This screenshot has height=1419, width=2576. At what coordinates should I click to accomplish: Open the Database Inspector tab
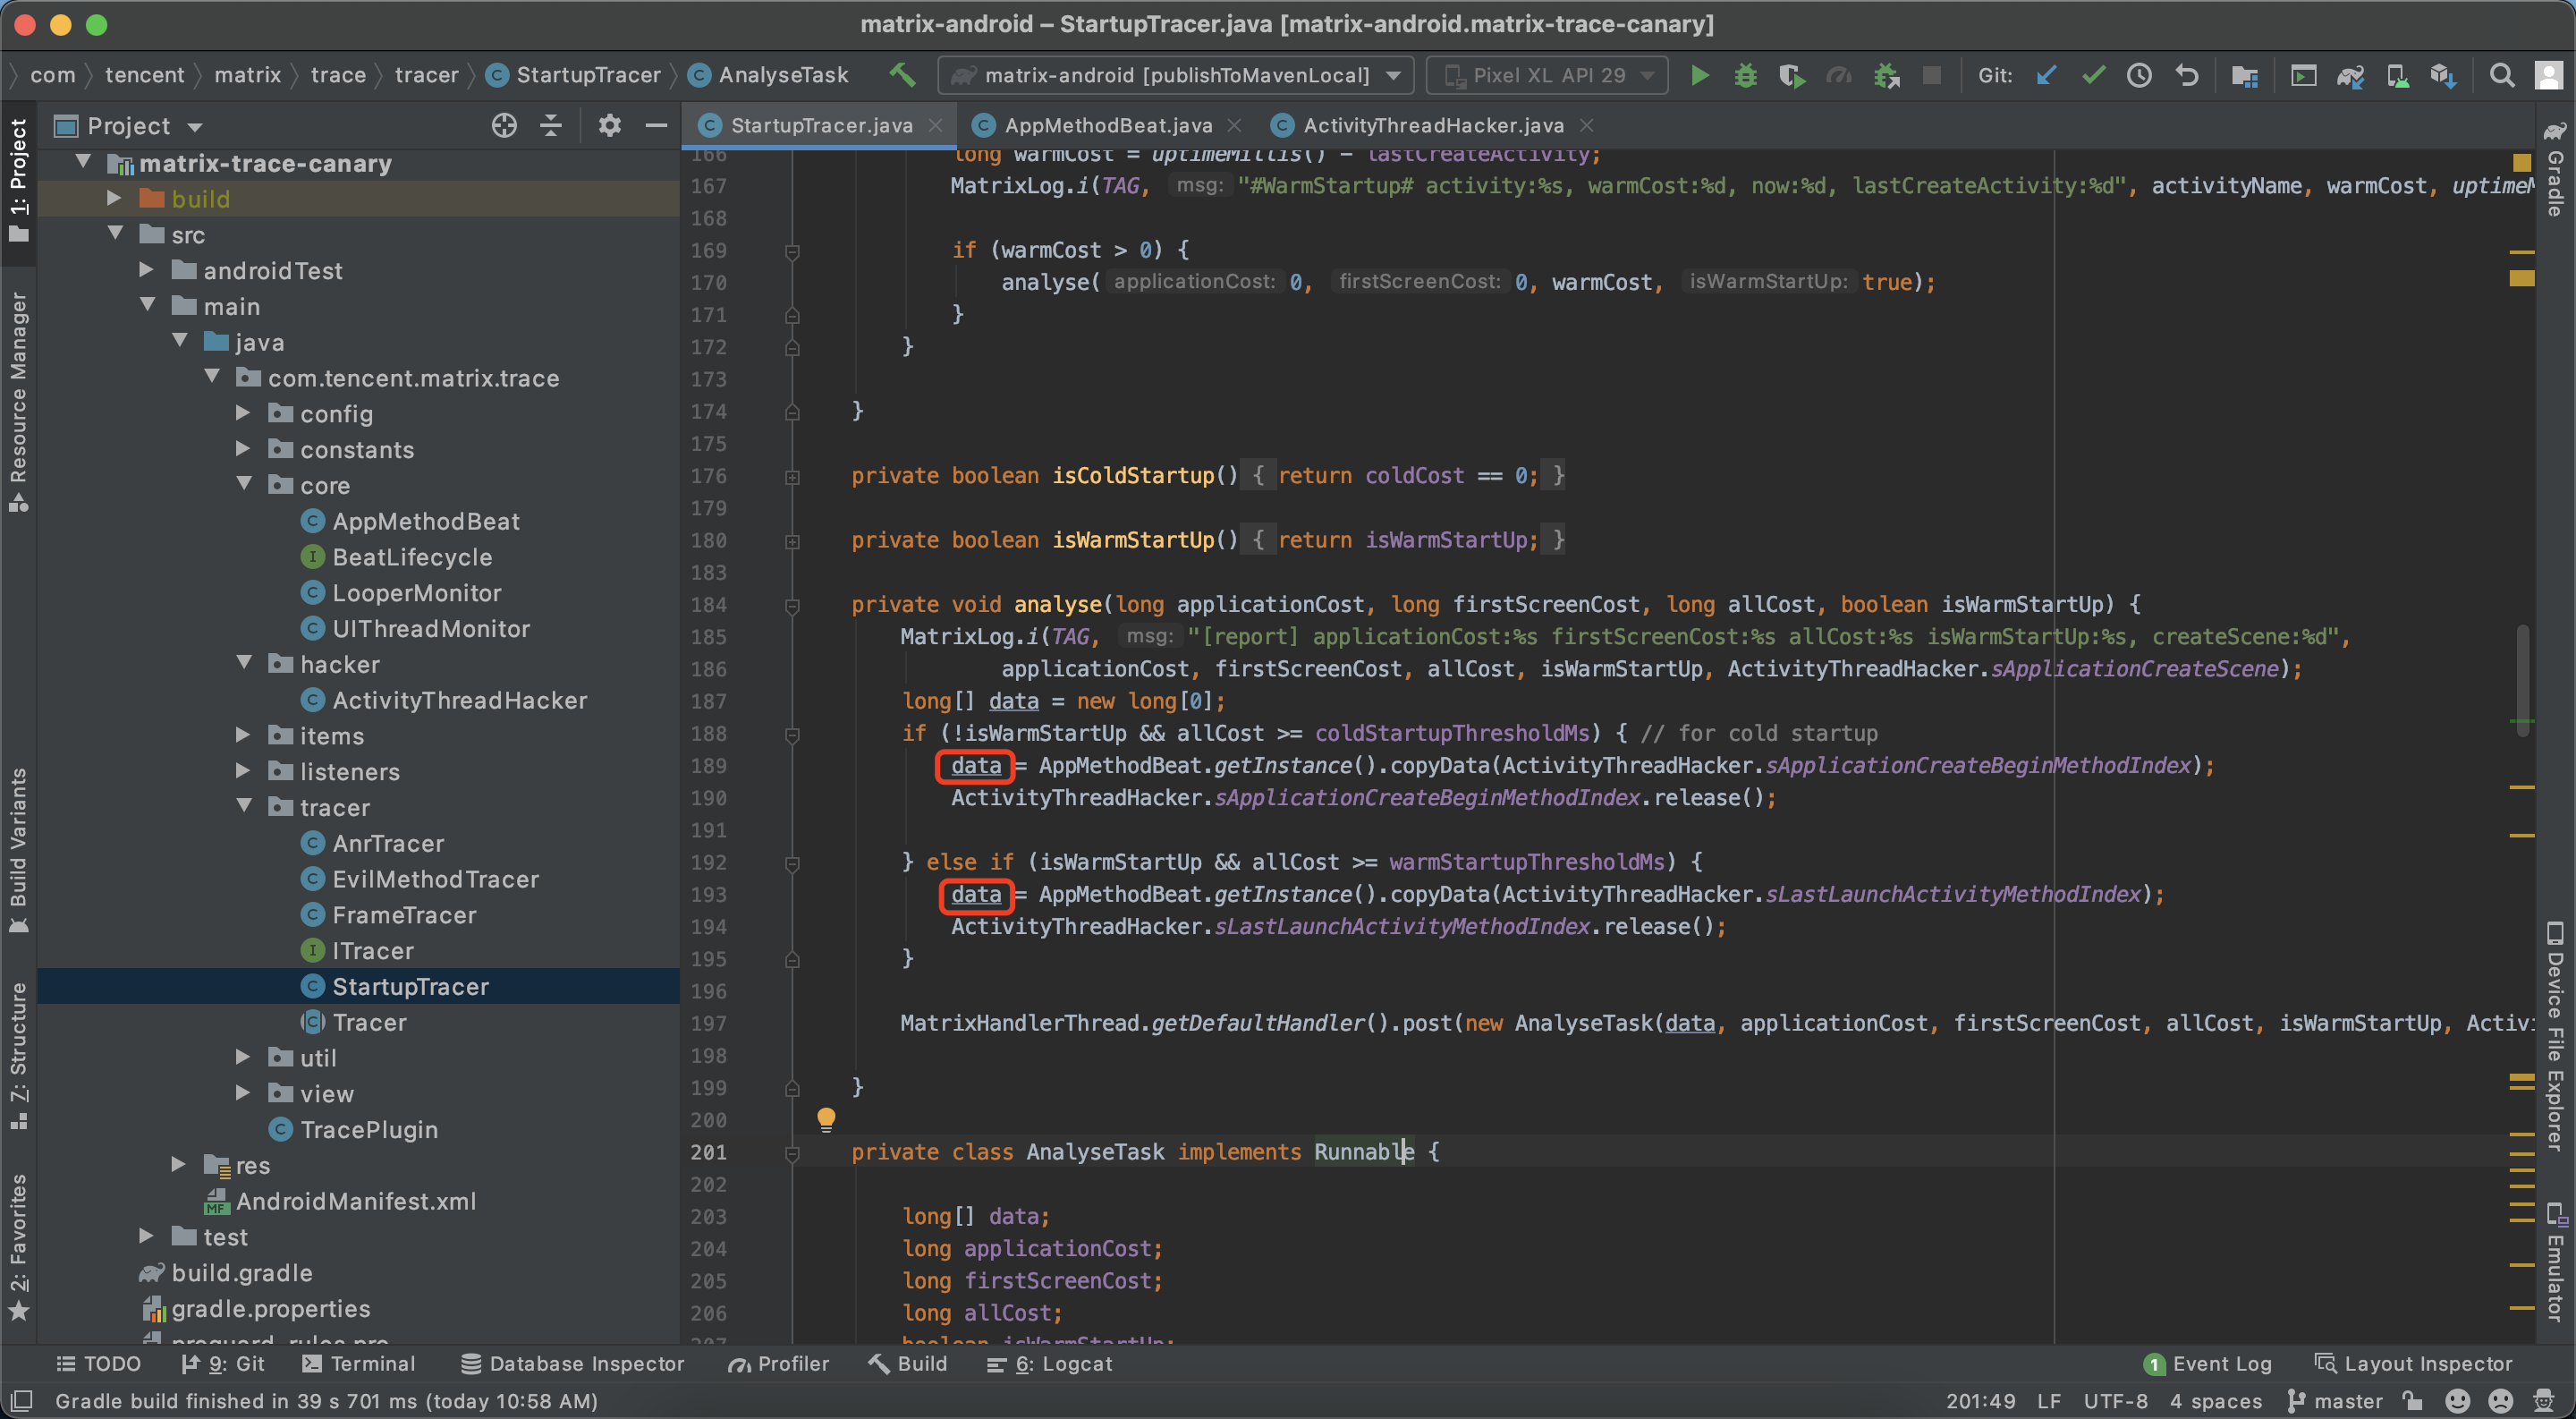point(573,1363)
